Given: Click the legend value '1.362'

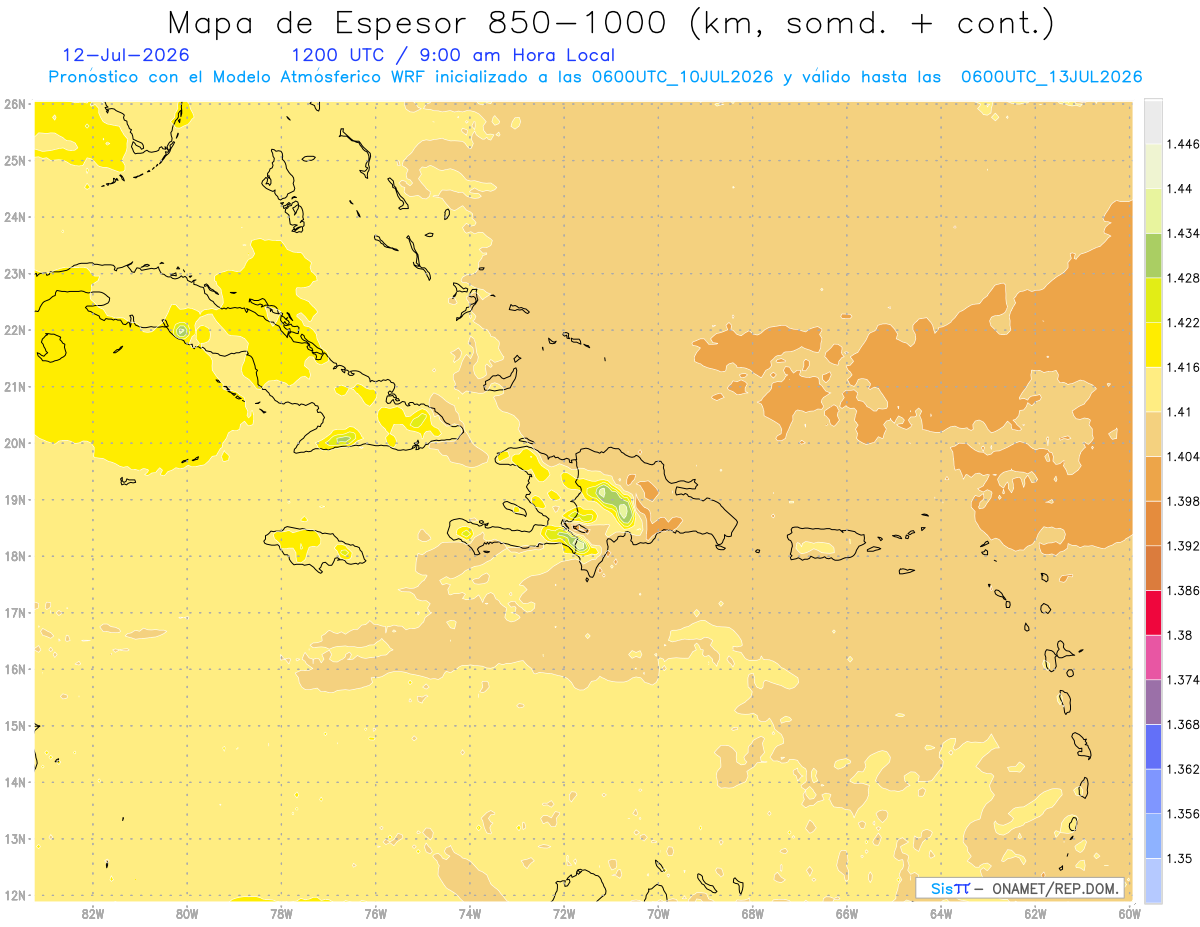Looking at the screenshot, I should click(1183, 769).
